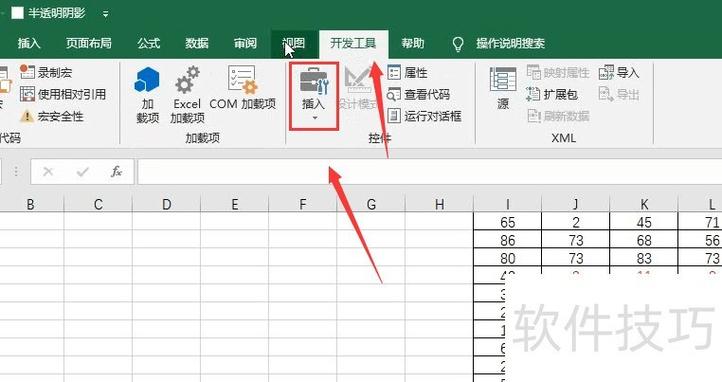Image resolution: width=722 pixels, height=382 pixels.
Task: Select the 数据 ribbon tab
Action: pyautogui.click(x=197, y=43)
